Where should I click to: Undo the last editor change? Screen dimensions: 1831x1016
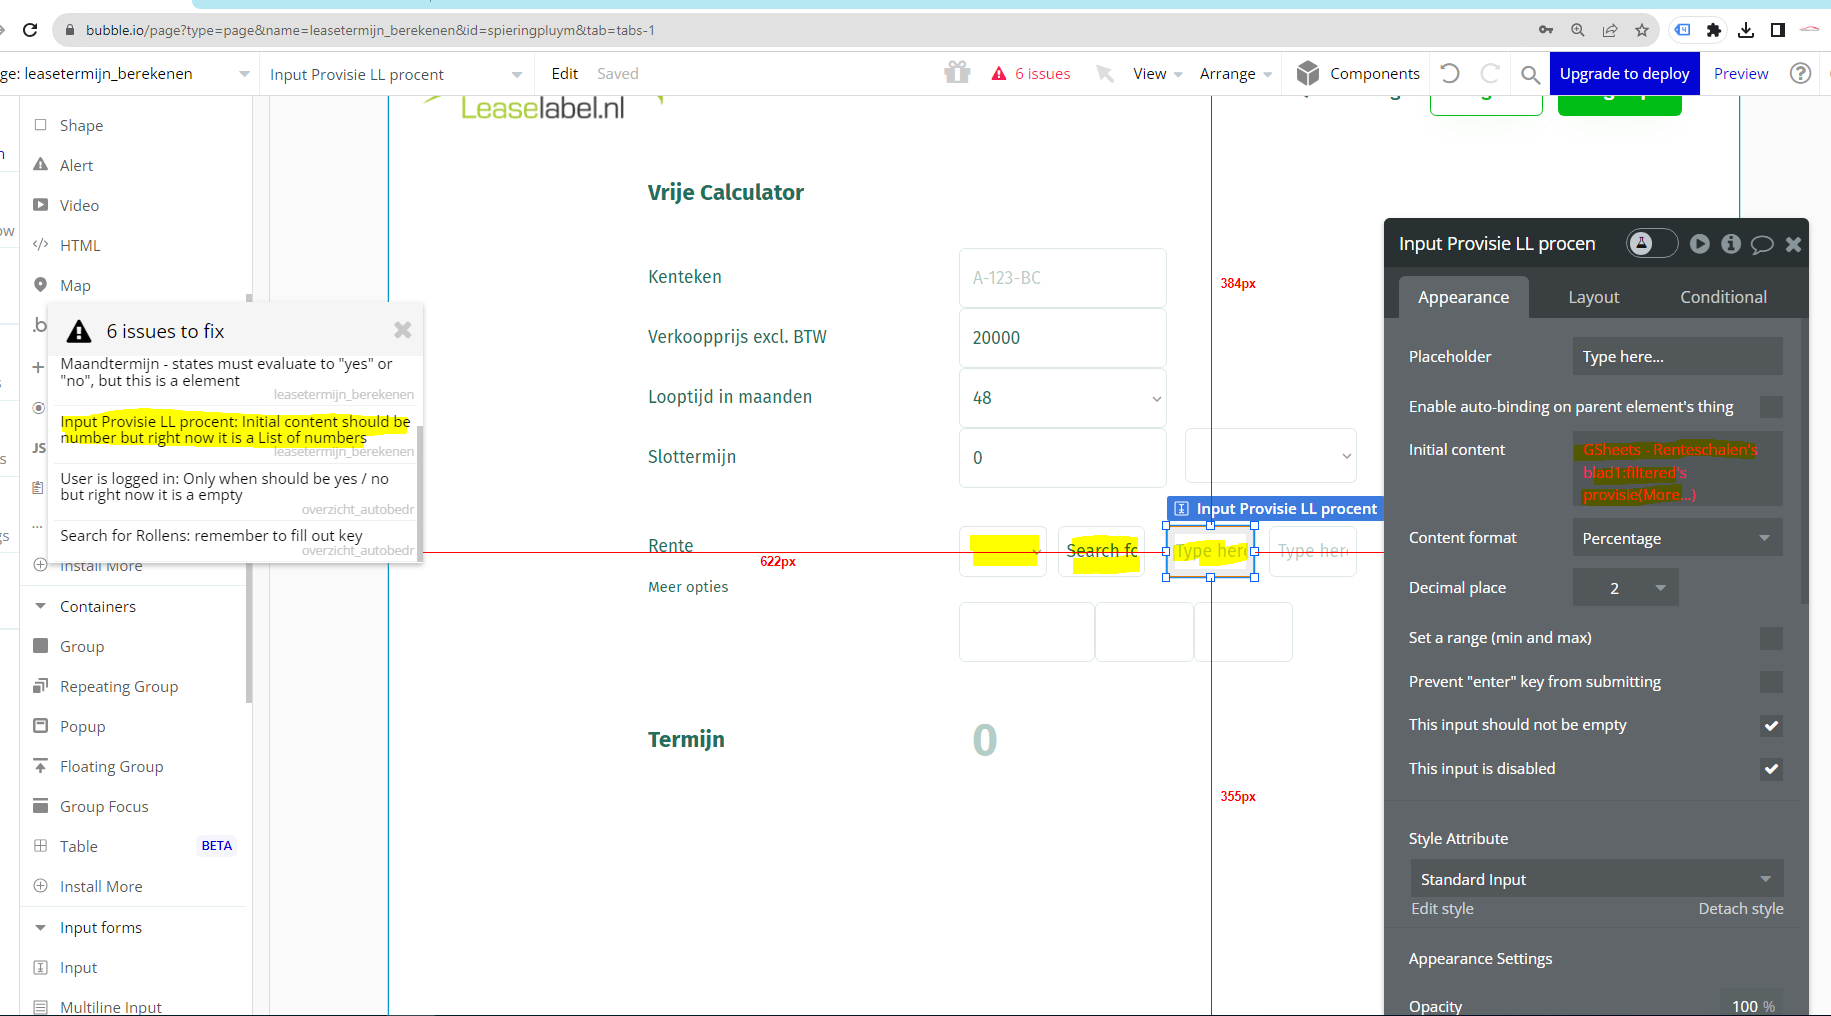(x=1450, y=73)
